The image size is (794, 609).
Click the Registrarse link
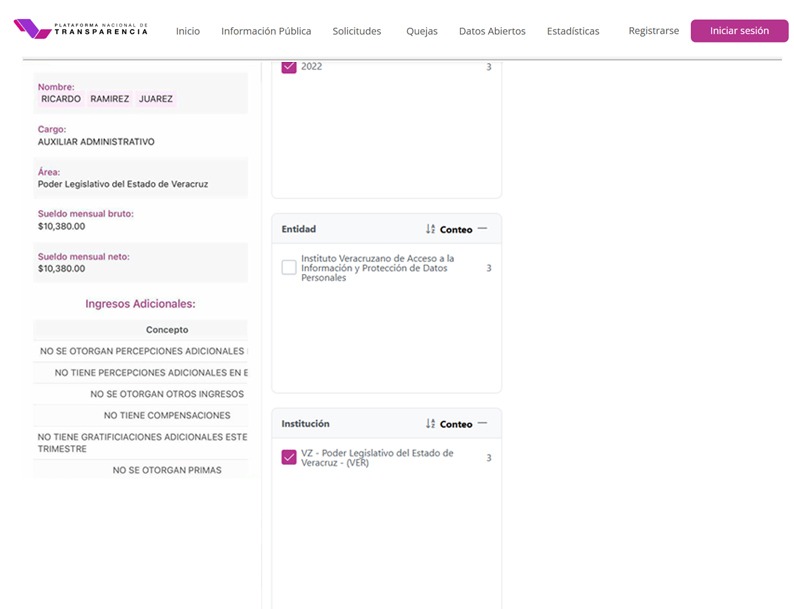click(653, 31)
